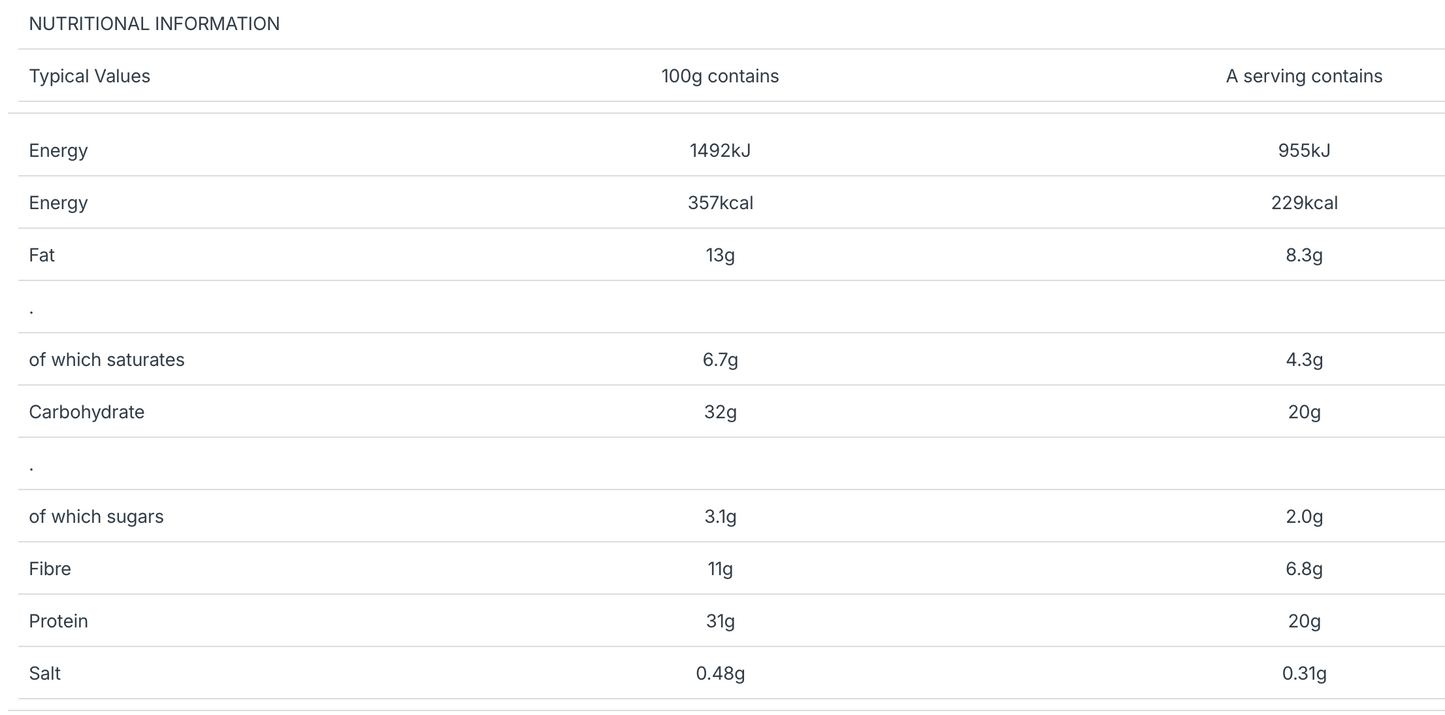Click the 'of which sugars' row label
Image resolution: width=1445 pixels, height=715 pixels.
[96, 517]
